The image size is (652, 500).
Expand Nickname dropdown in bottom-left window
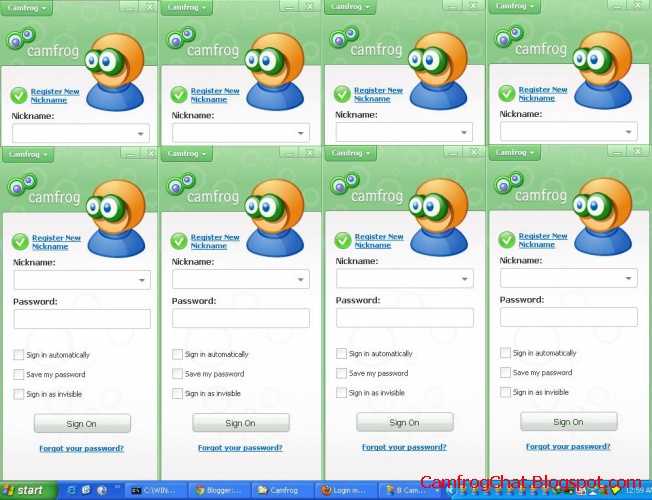(x=142, y=280)
